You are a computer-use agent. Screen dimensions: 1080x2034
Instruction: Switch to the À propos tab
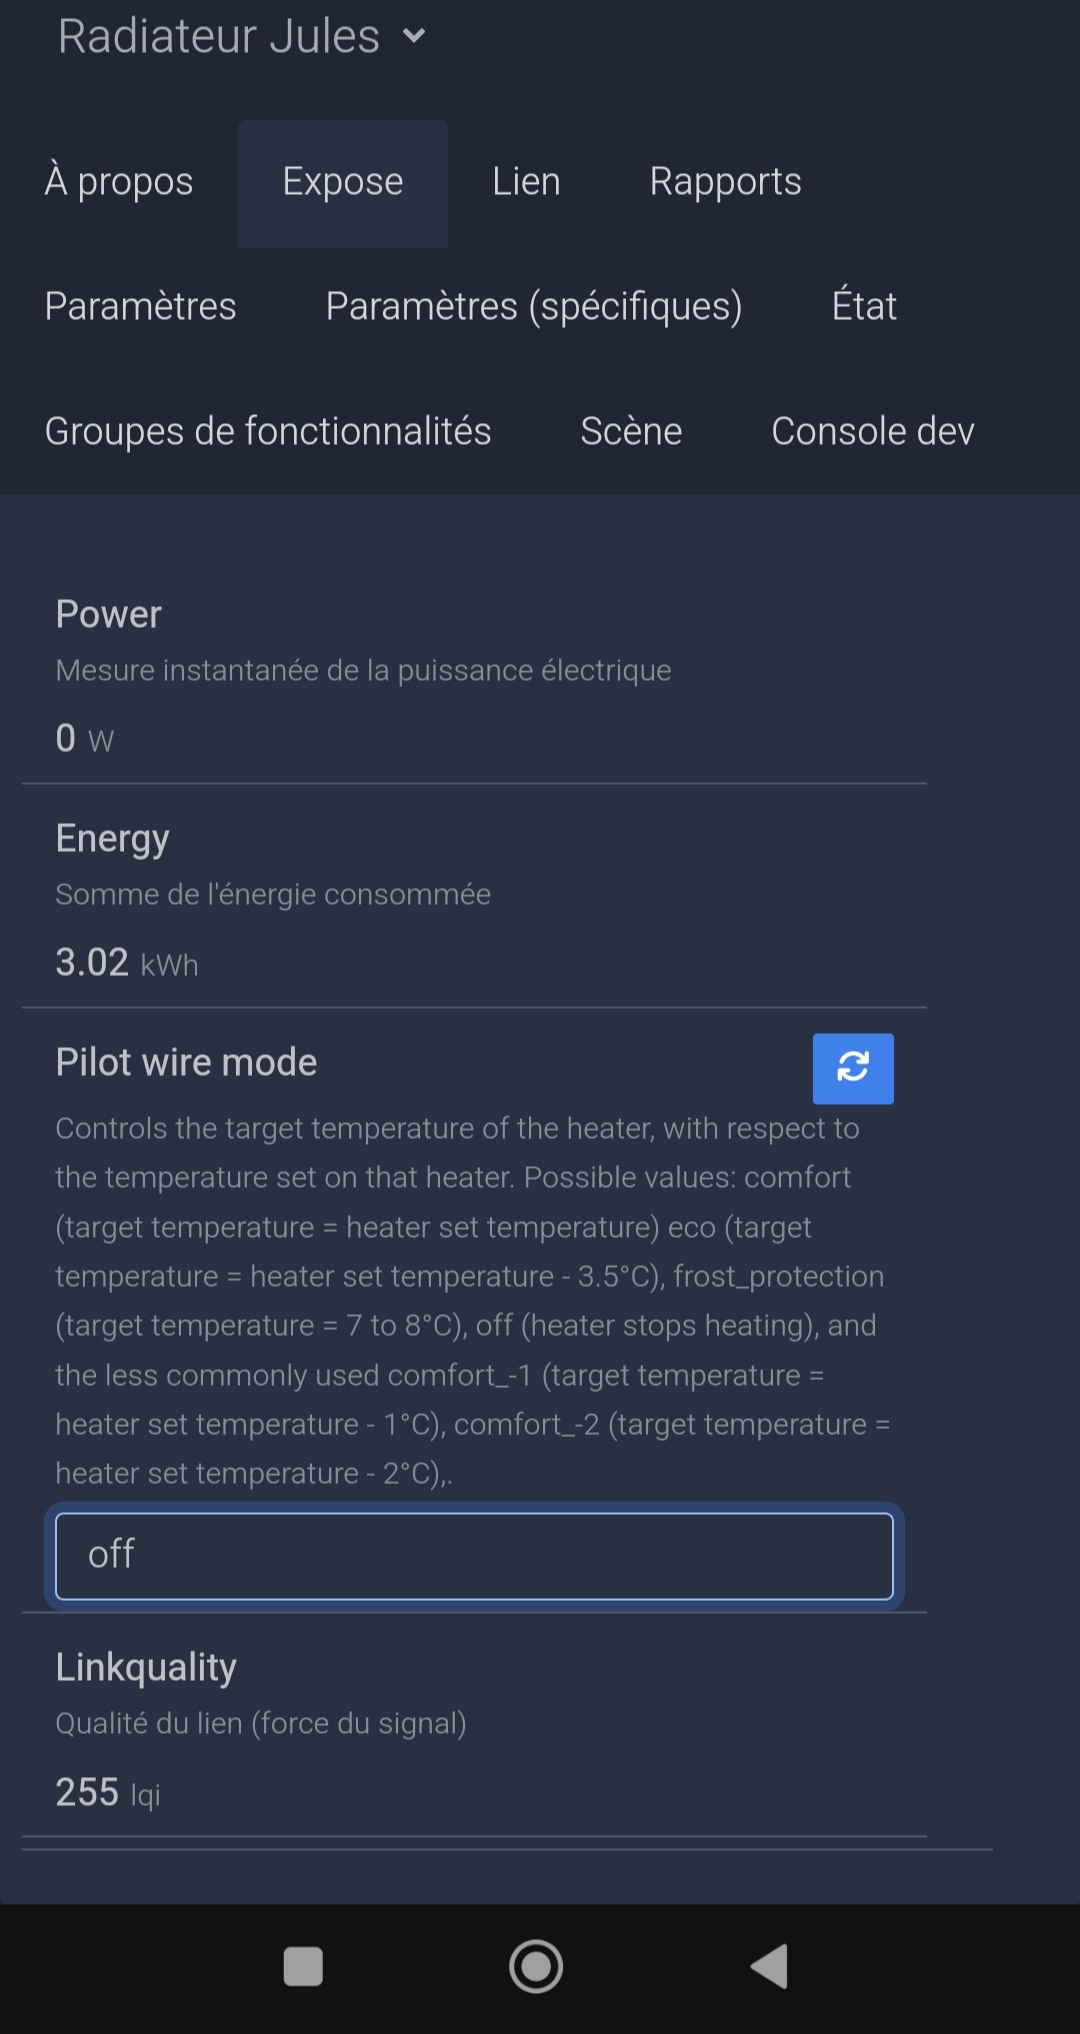coord(119,183)
